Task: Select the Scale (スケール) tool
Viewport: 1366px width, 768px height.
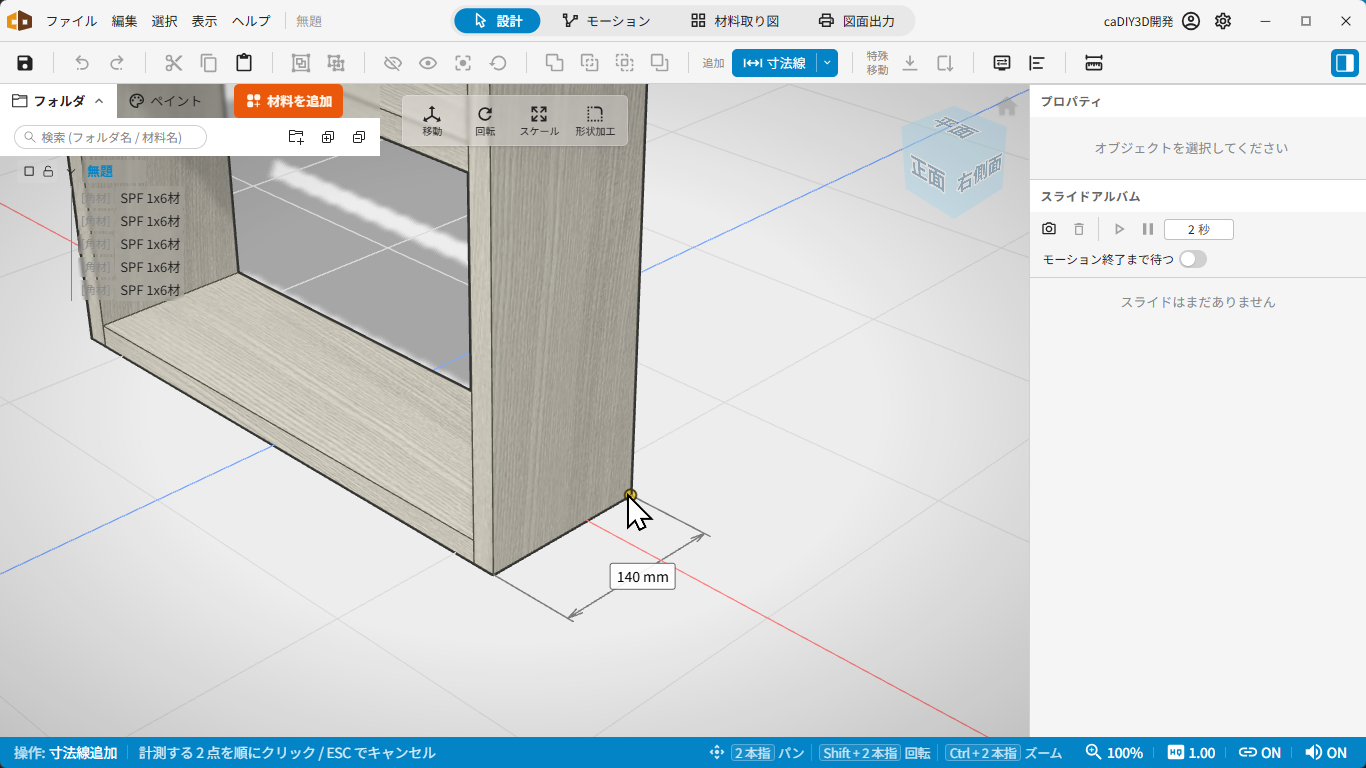Action: click(539, 120)
